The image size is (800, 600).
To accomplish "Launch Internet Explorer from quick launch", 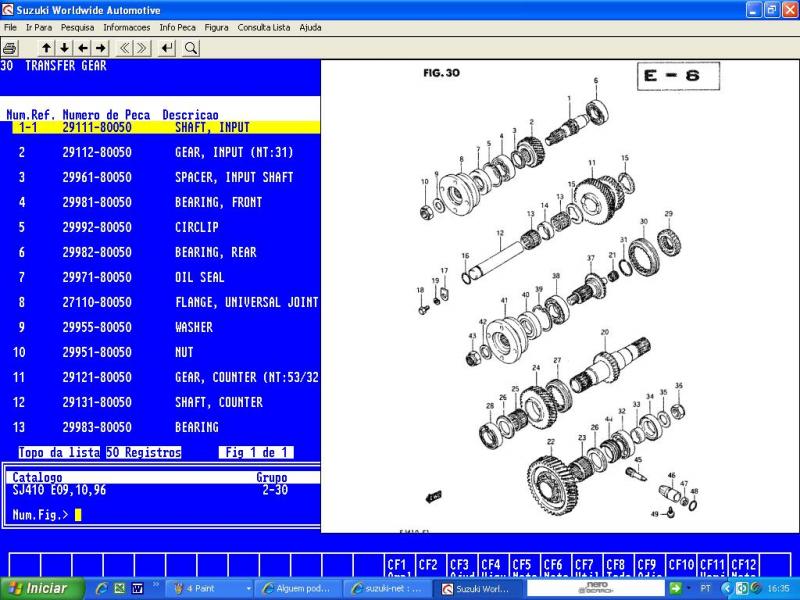I will 102,588.
